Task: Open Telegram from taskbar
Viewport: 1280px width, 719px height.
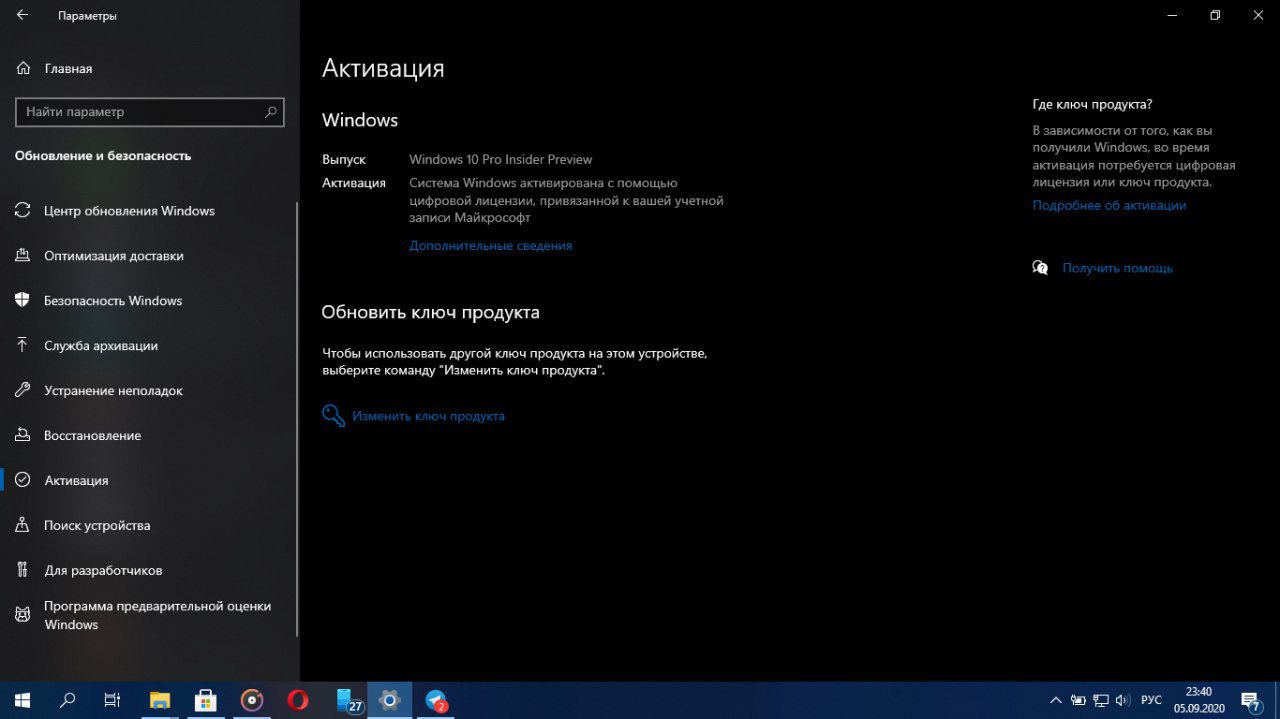Action: (x=436, y=700)
